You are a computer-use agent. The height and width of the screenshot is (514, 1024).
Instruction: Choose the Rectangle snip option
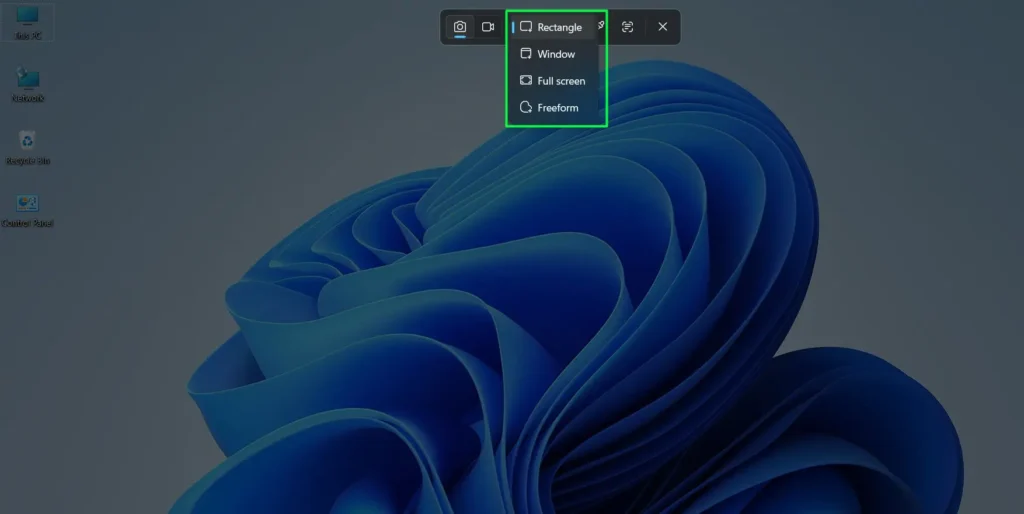point(552,27)
